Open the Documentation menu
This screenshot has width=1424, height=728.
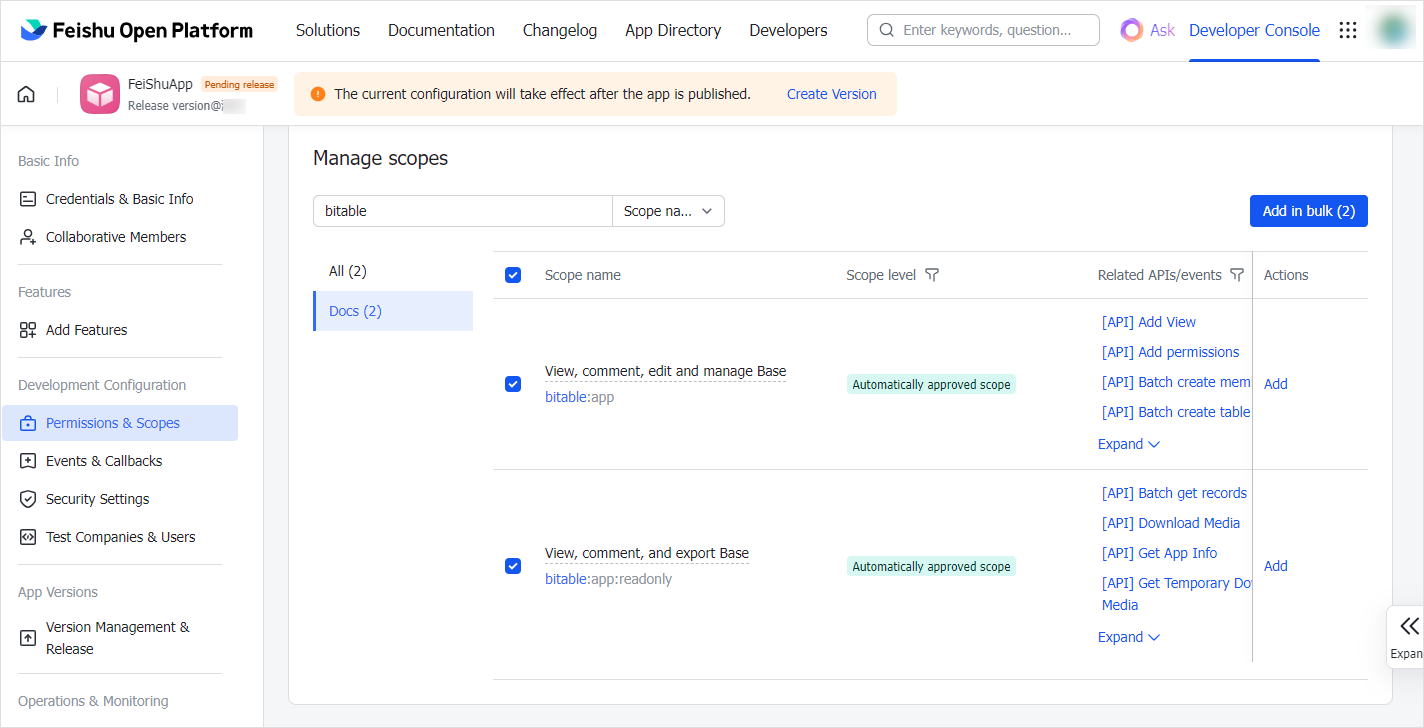coord(441,30)
